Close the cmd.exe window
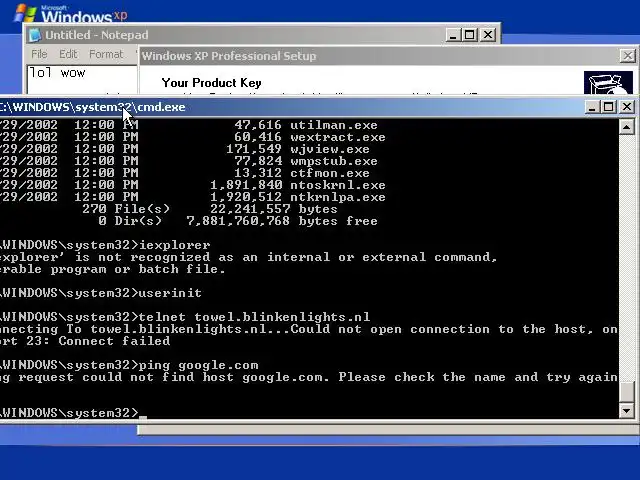This screenshot has width=640, height=480. [627, 107]
